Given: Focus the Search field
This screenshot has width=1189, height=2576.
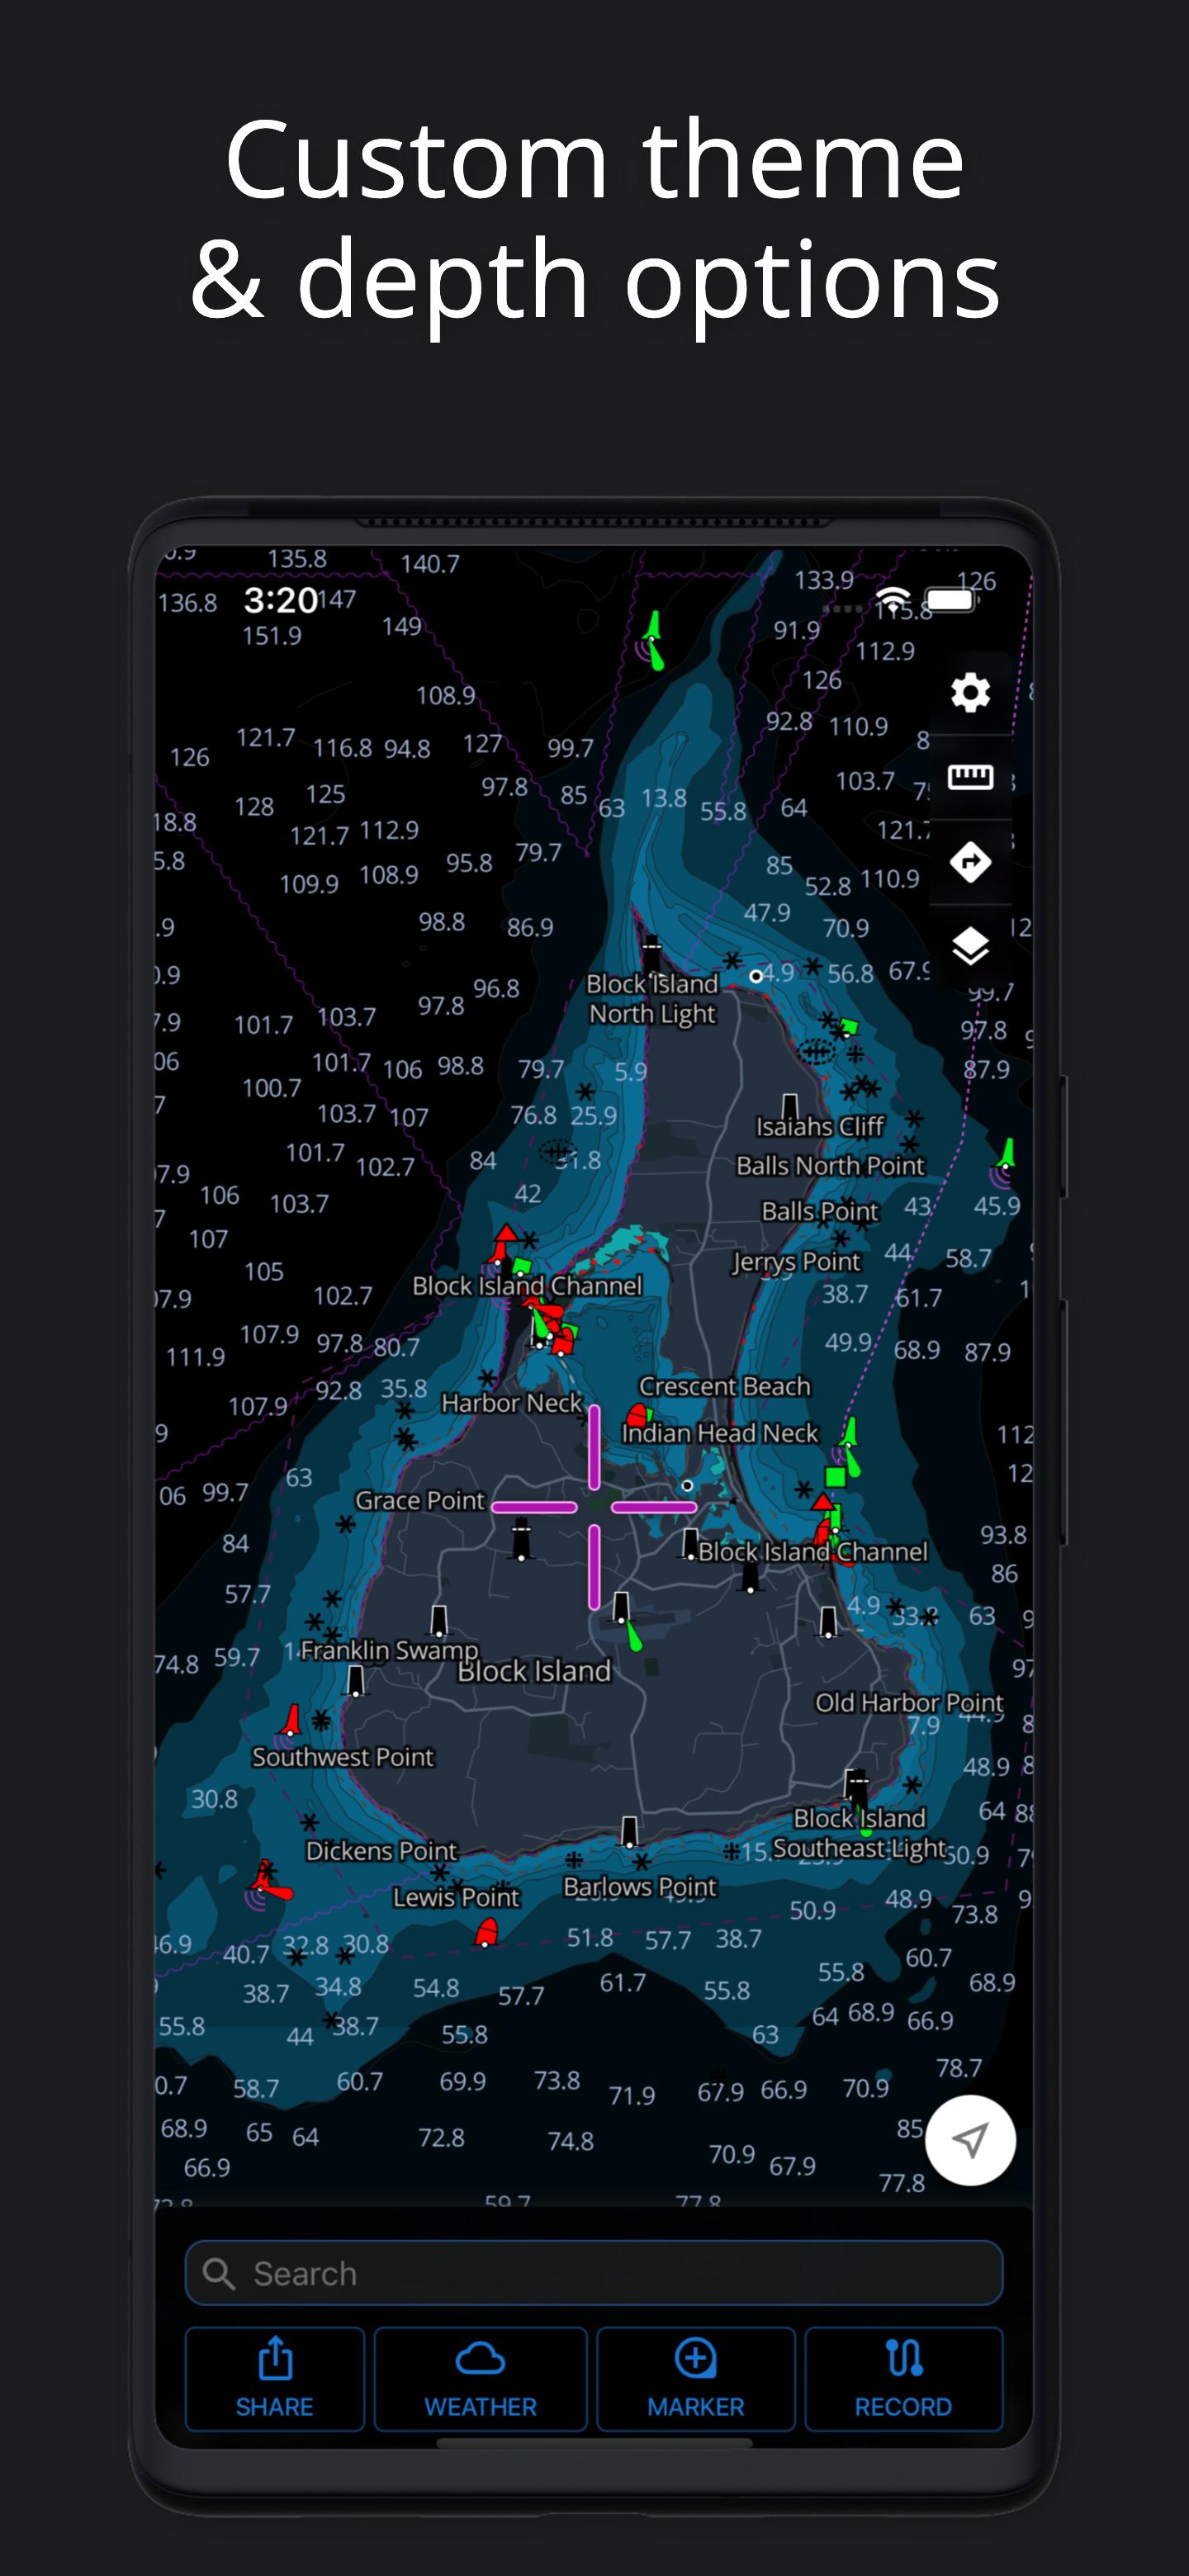Looking at the screenshot, I should (x=594, y=2273).
